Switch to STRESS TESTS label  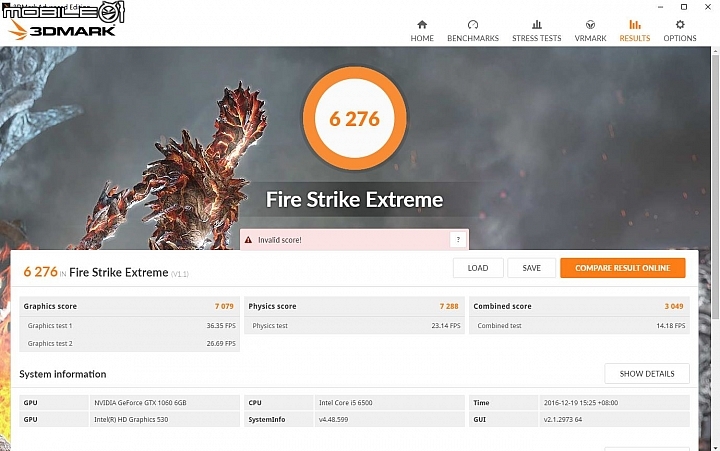(536, 38)
